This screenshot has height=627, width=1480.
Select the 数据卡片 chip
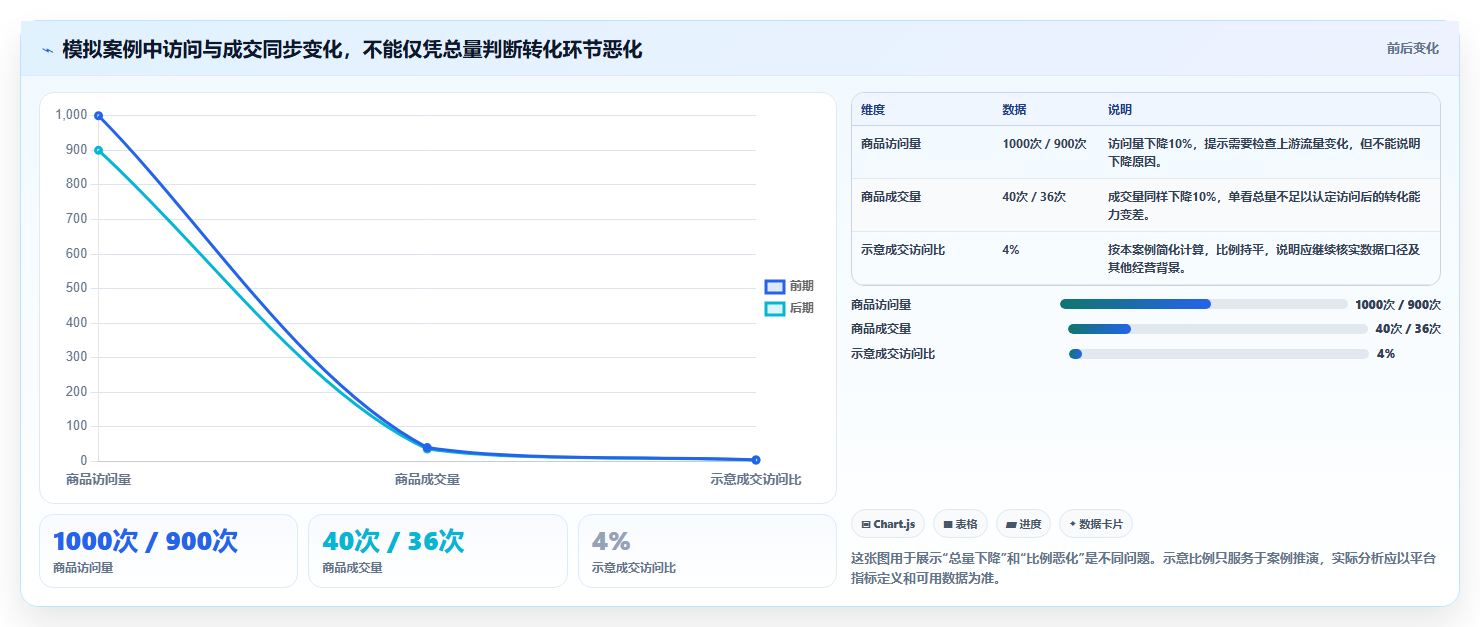click(1096, 524)
